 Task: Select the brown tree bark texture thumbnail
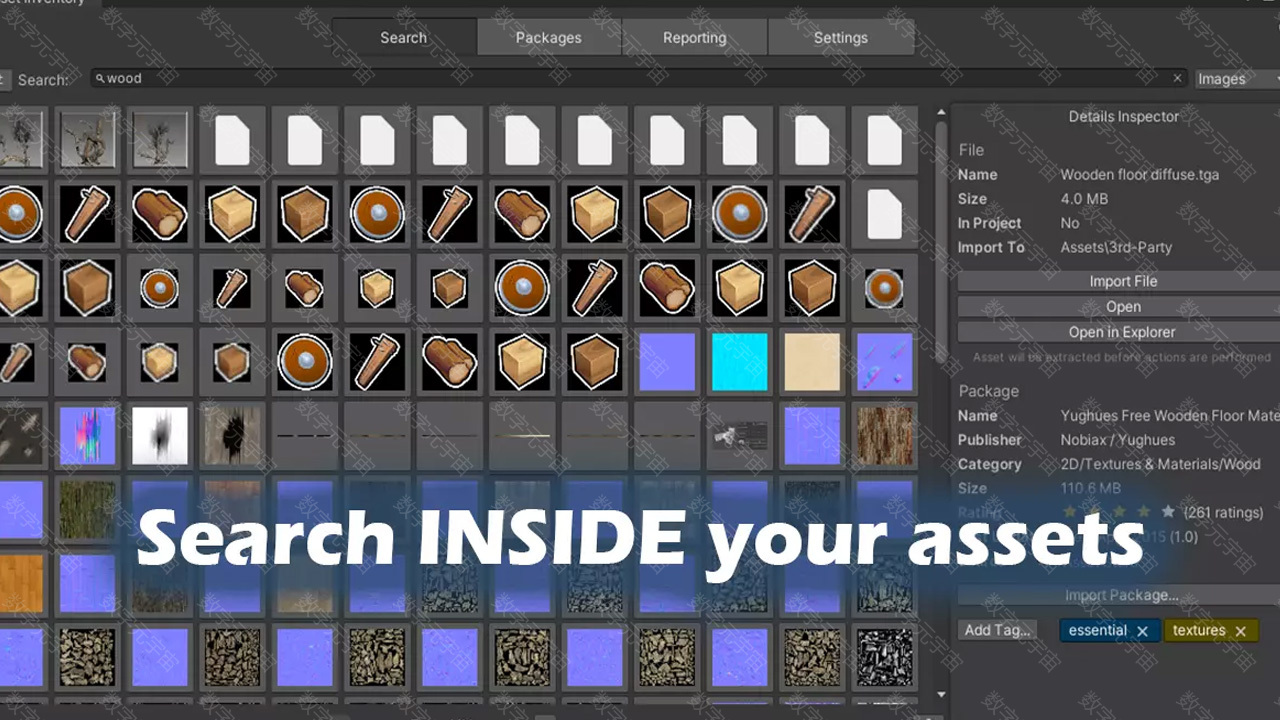(885, 435)
